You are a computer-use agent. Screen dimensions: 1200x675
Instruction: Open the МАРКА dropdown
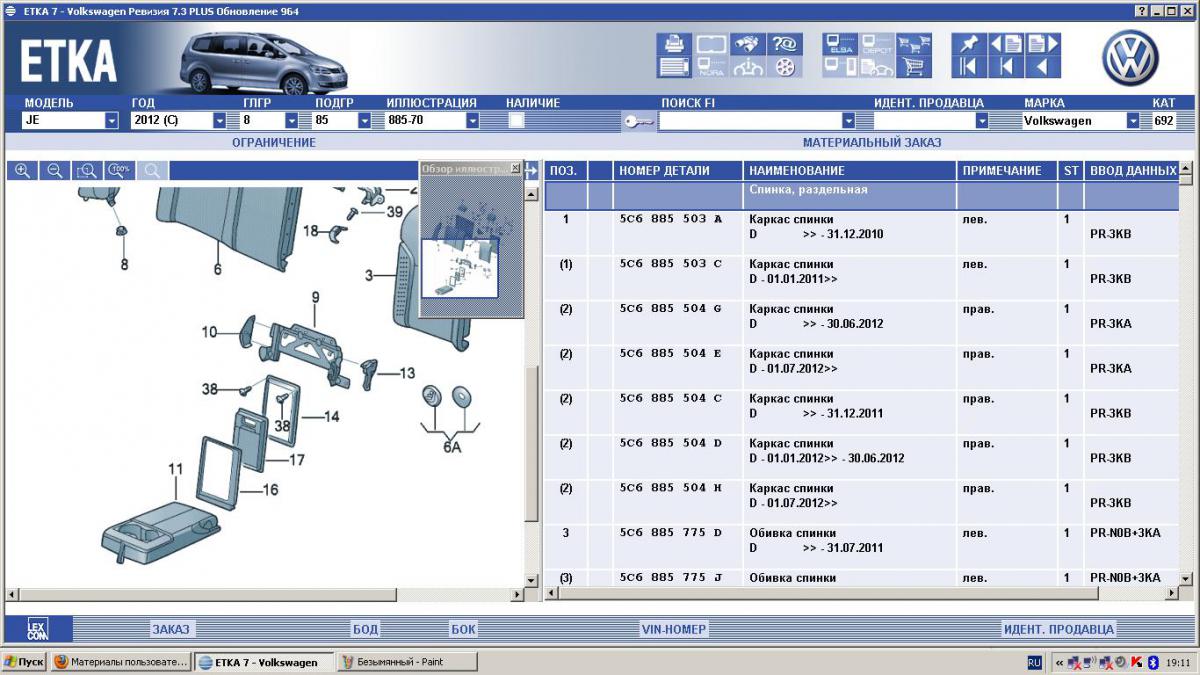pyautogui.click(x=1133, y=121)
